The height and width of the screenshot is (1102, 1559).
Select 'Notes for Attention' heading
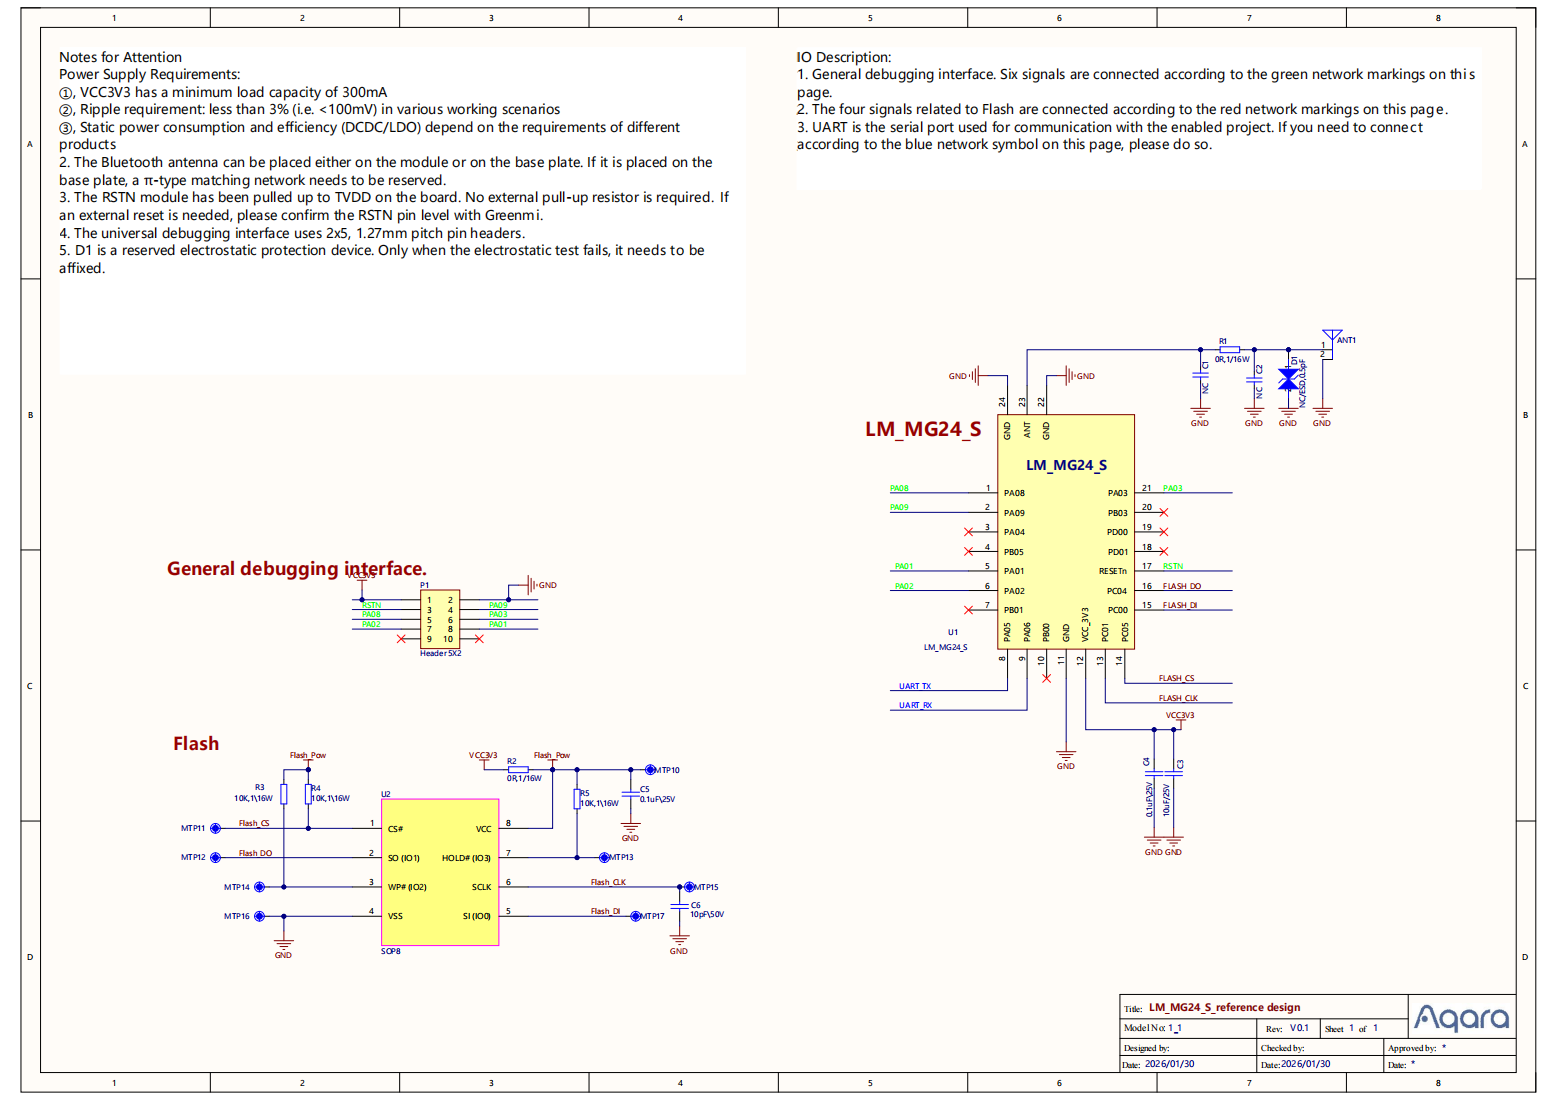point(120,57)
